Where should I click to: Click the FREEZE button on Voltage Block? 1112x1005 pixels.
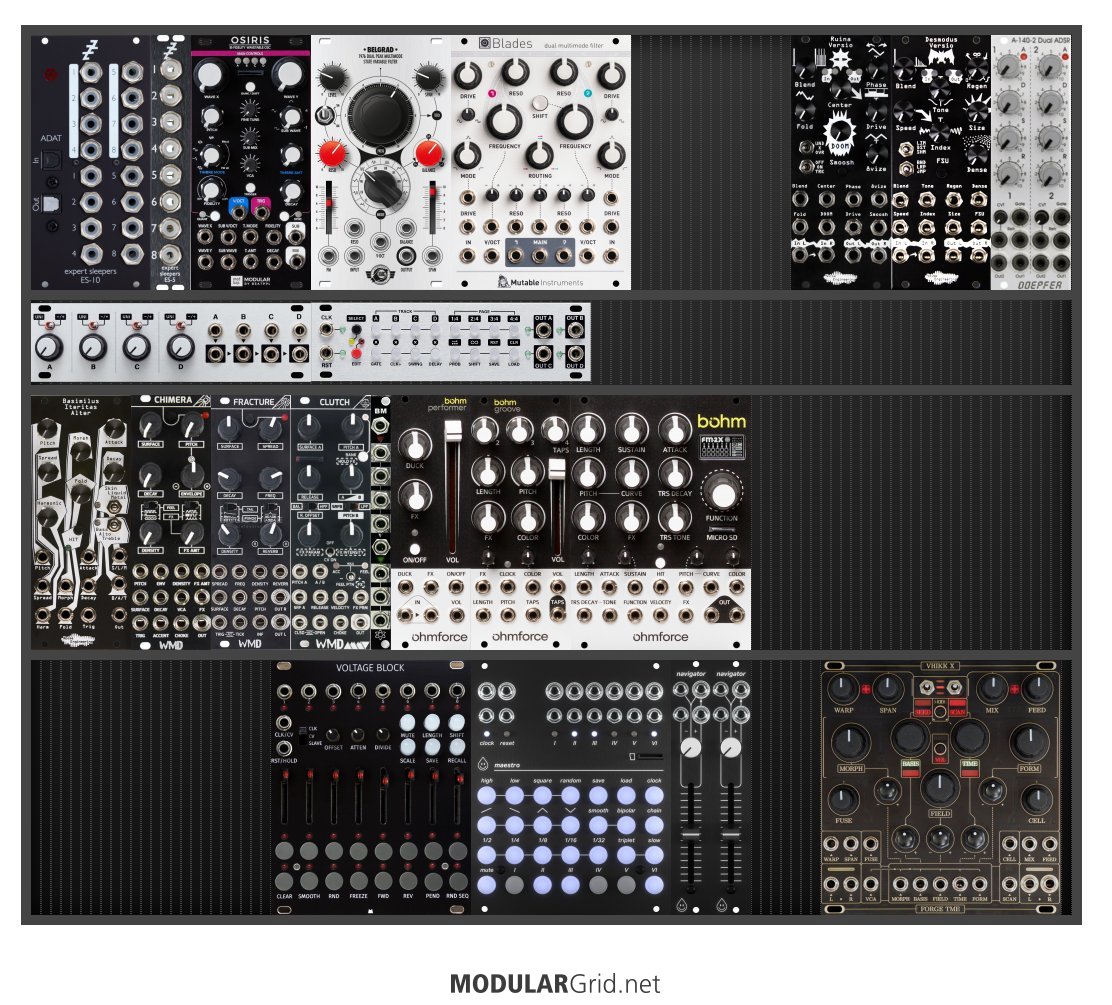[358, 880]
